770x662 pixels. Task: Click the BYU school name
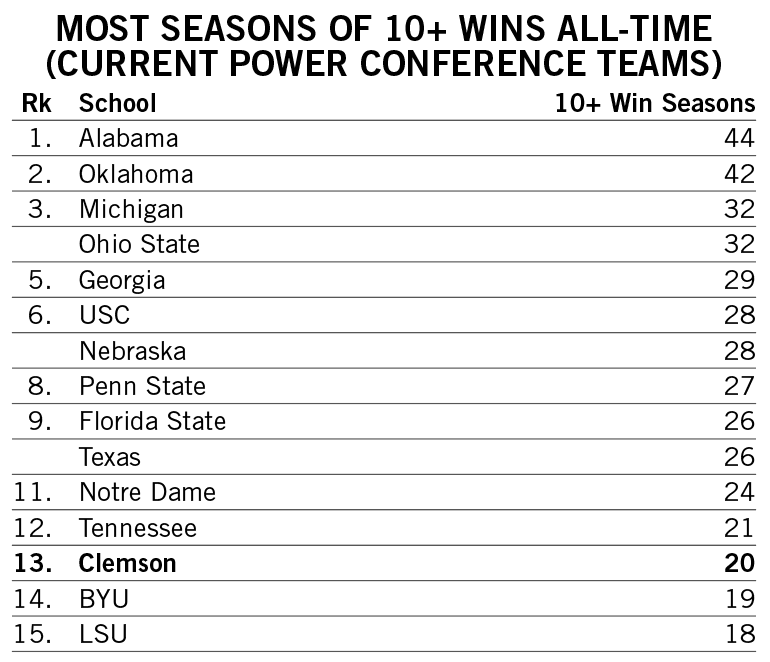tap(104, 599)
